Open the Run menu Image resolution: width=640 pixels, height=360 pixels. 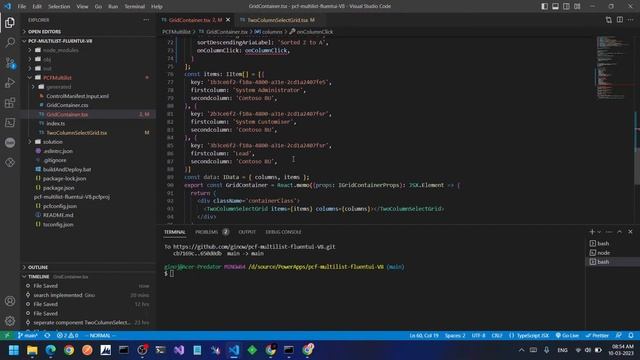(x=113, y=7)
